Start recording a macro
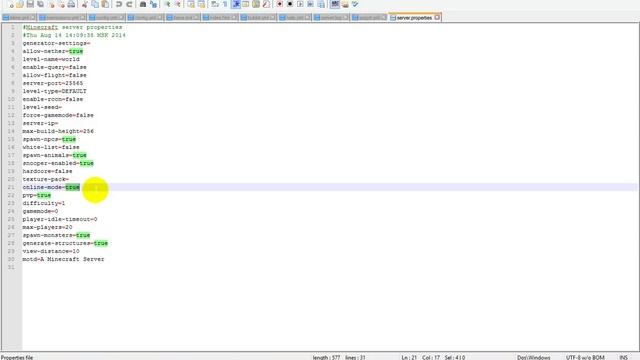 click(280, 4)
